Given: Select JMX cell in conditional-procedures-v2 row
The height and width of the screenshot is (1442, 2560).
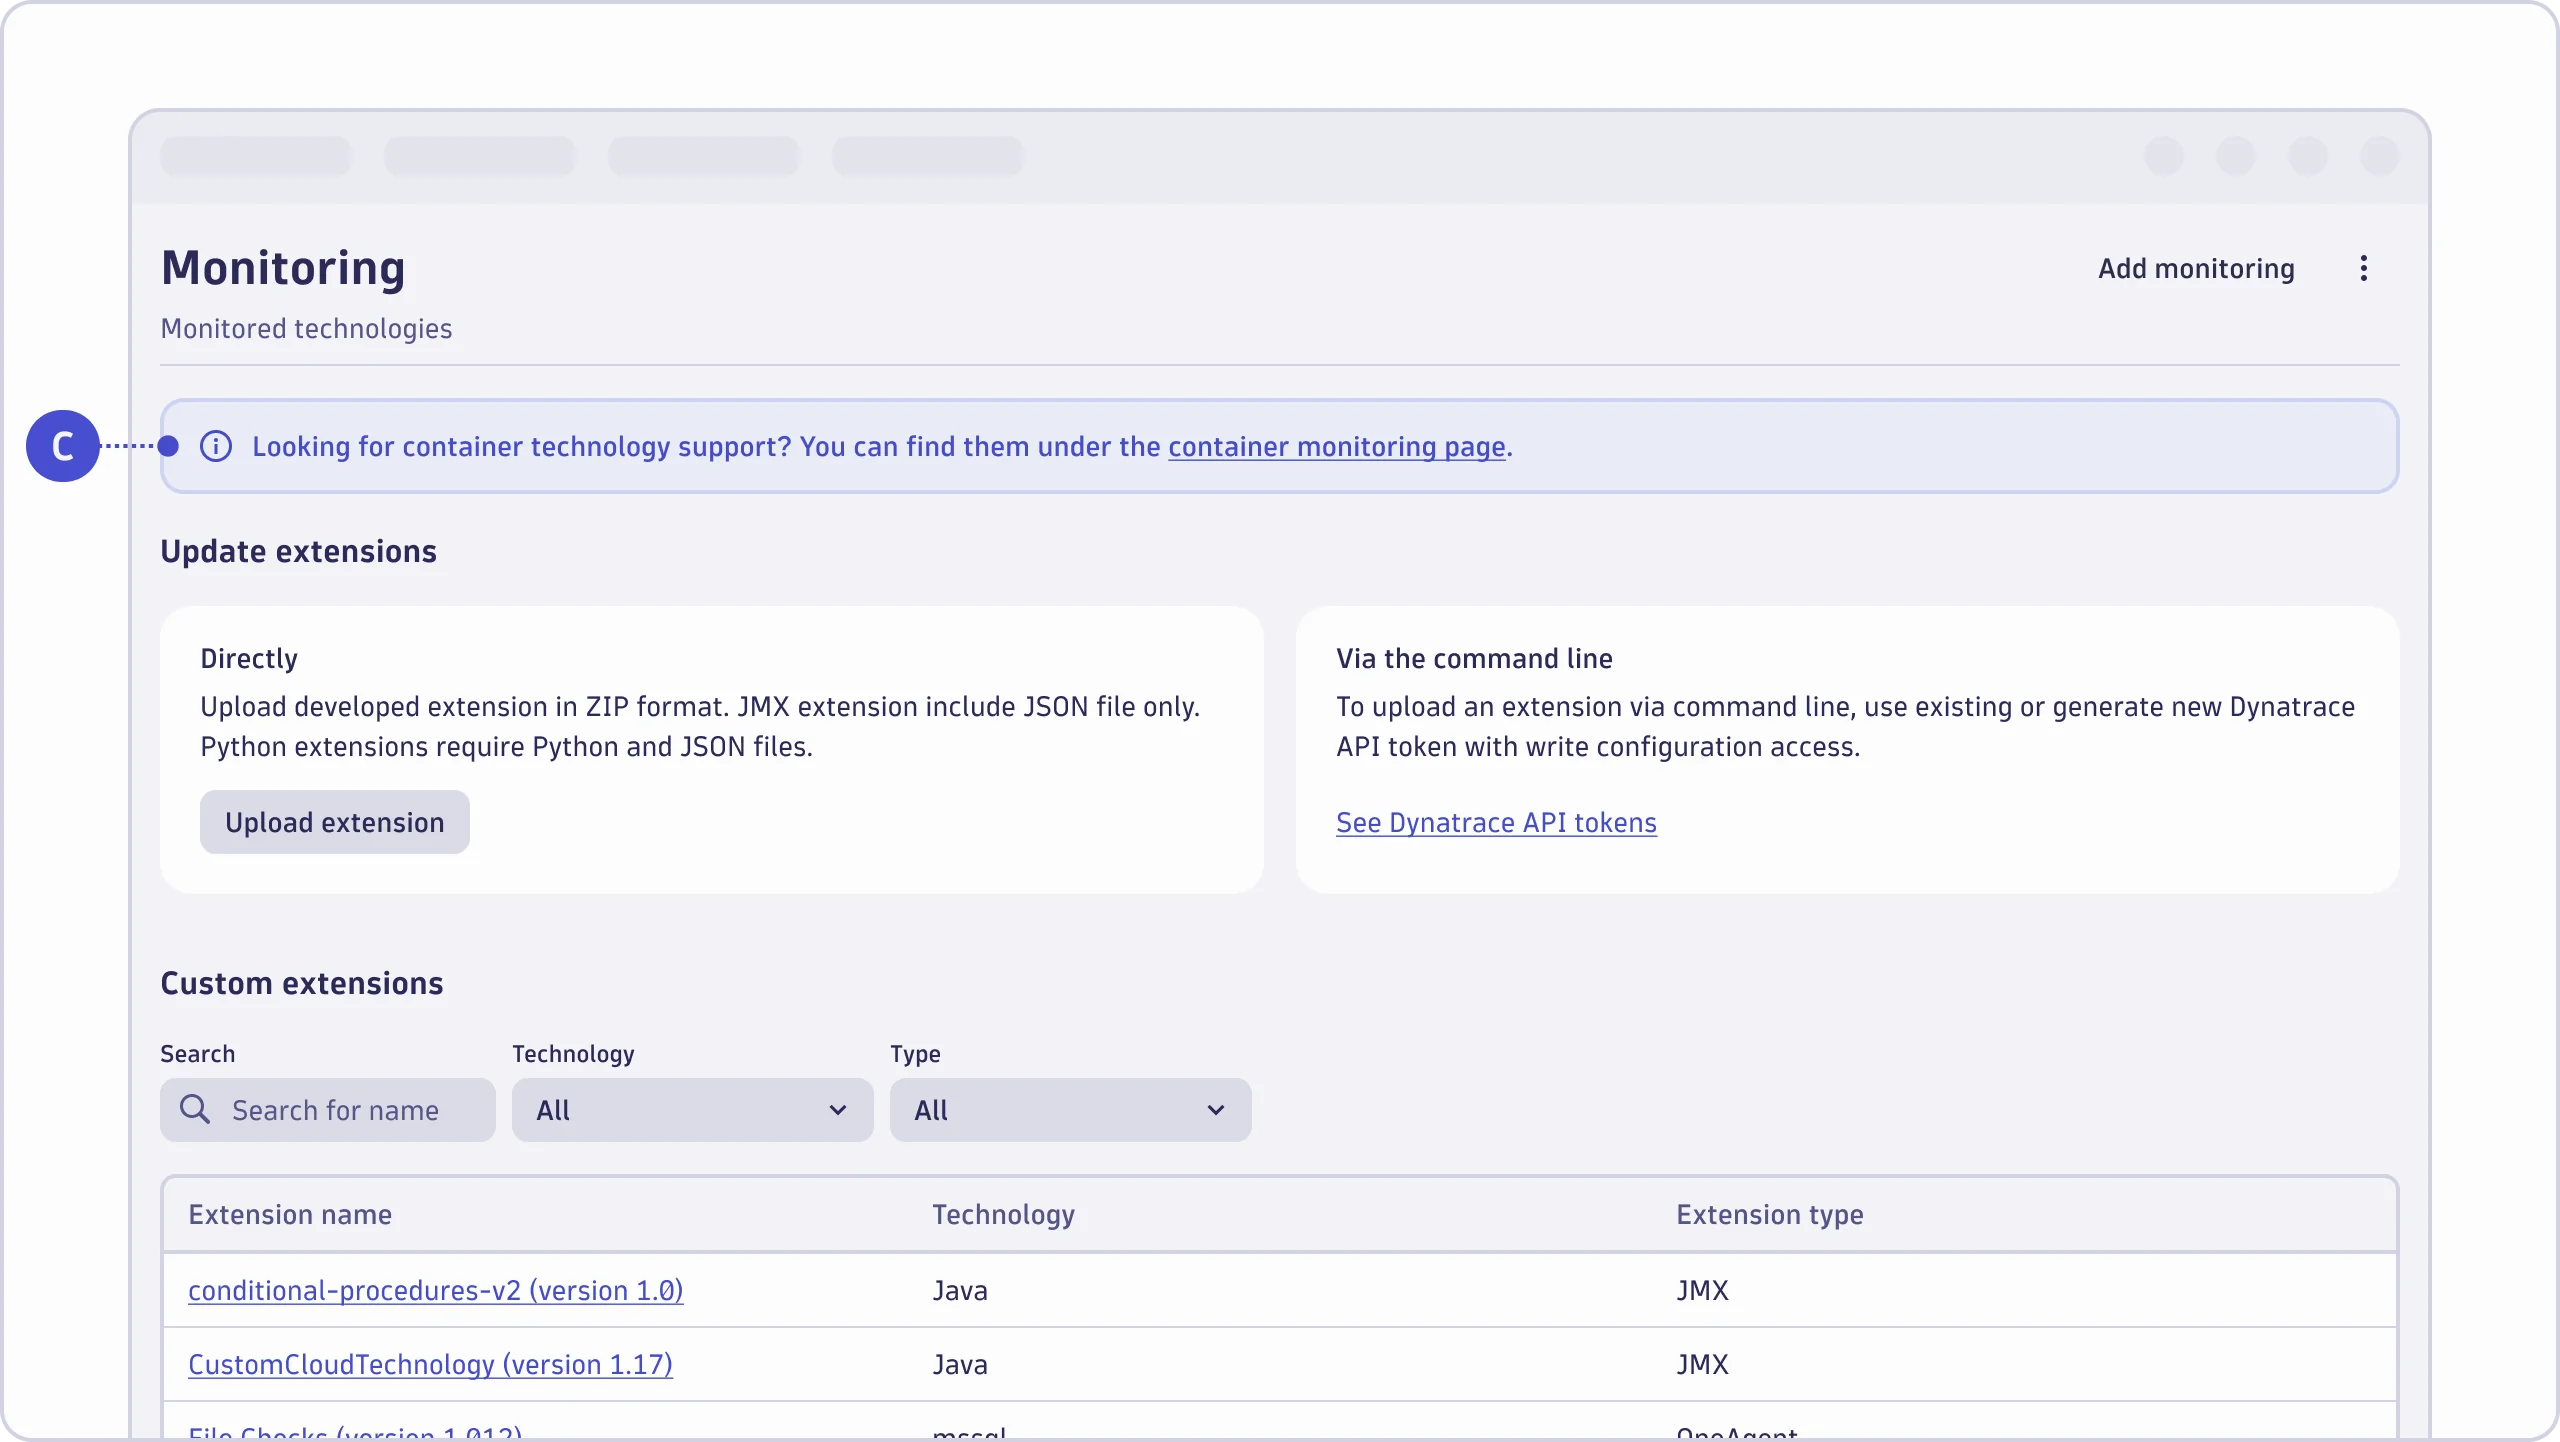Looking at the screenshot, I should point(1702,1290).
